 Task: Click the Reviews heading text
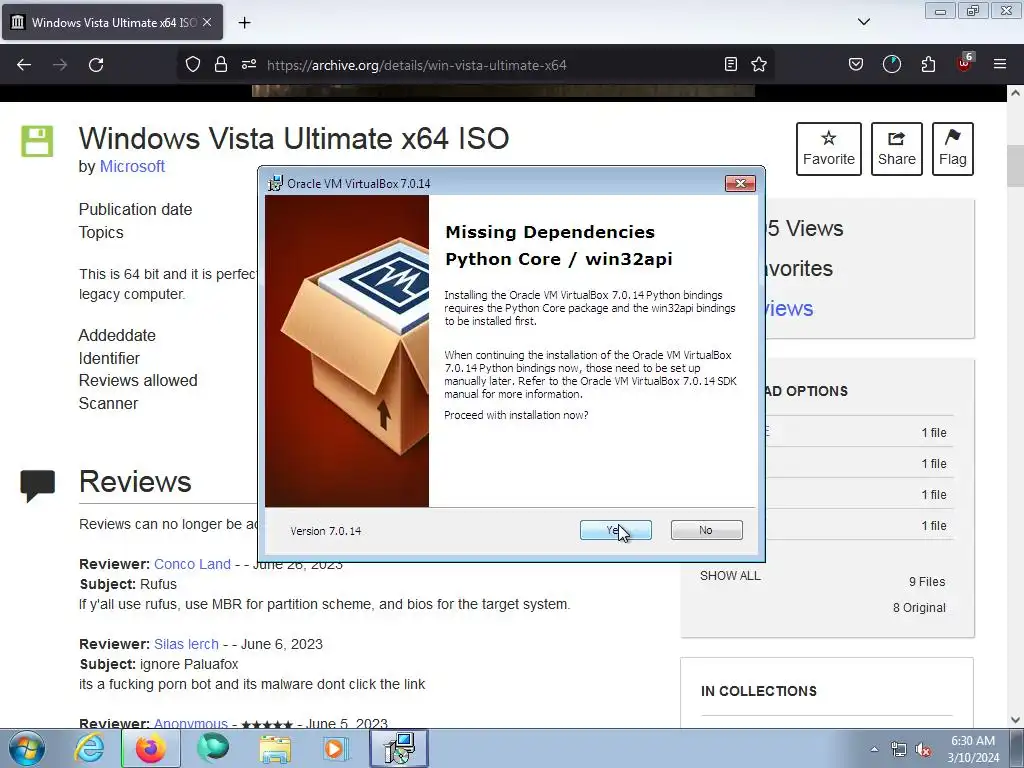click(x=135, y=482)
